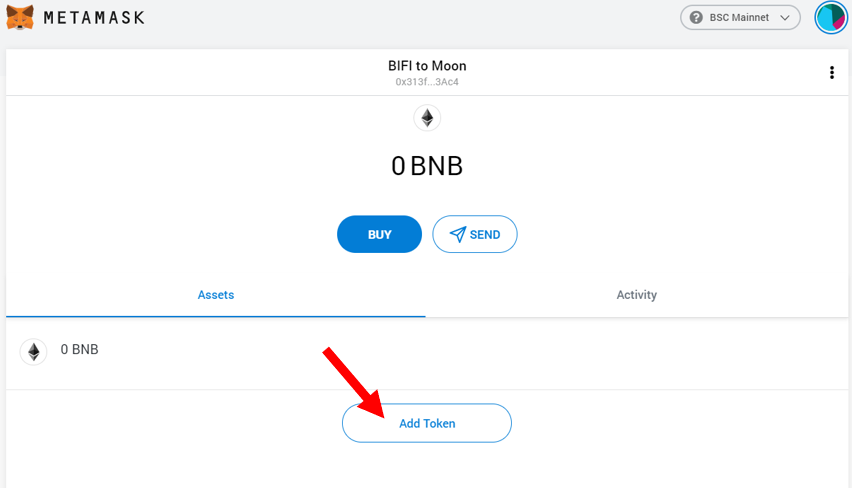Click the red arrow annotation
This screenshot has height=488, width=852.
(354, 383)
